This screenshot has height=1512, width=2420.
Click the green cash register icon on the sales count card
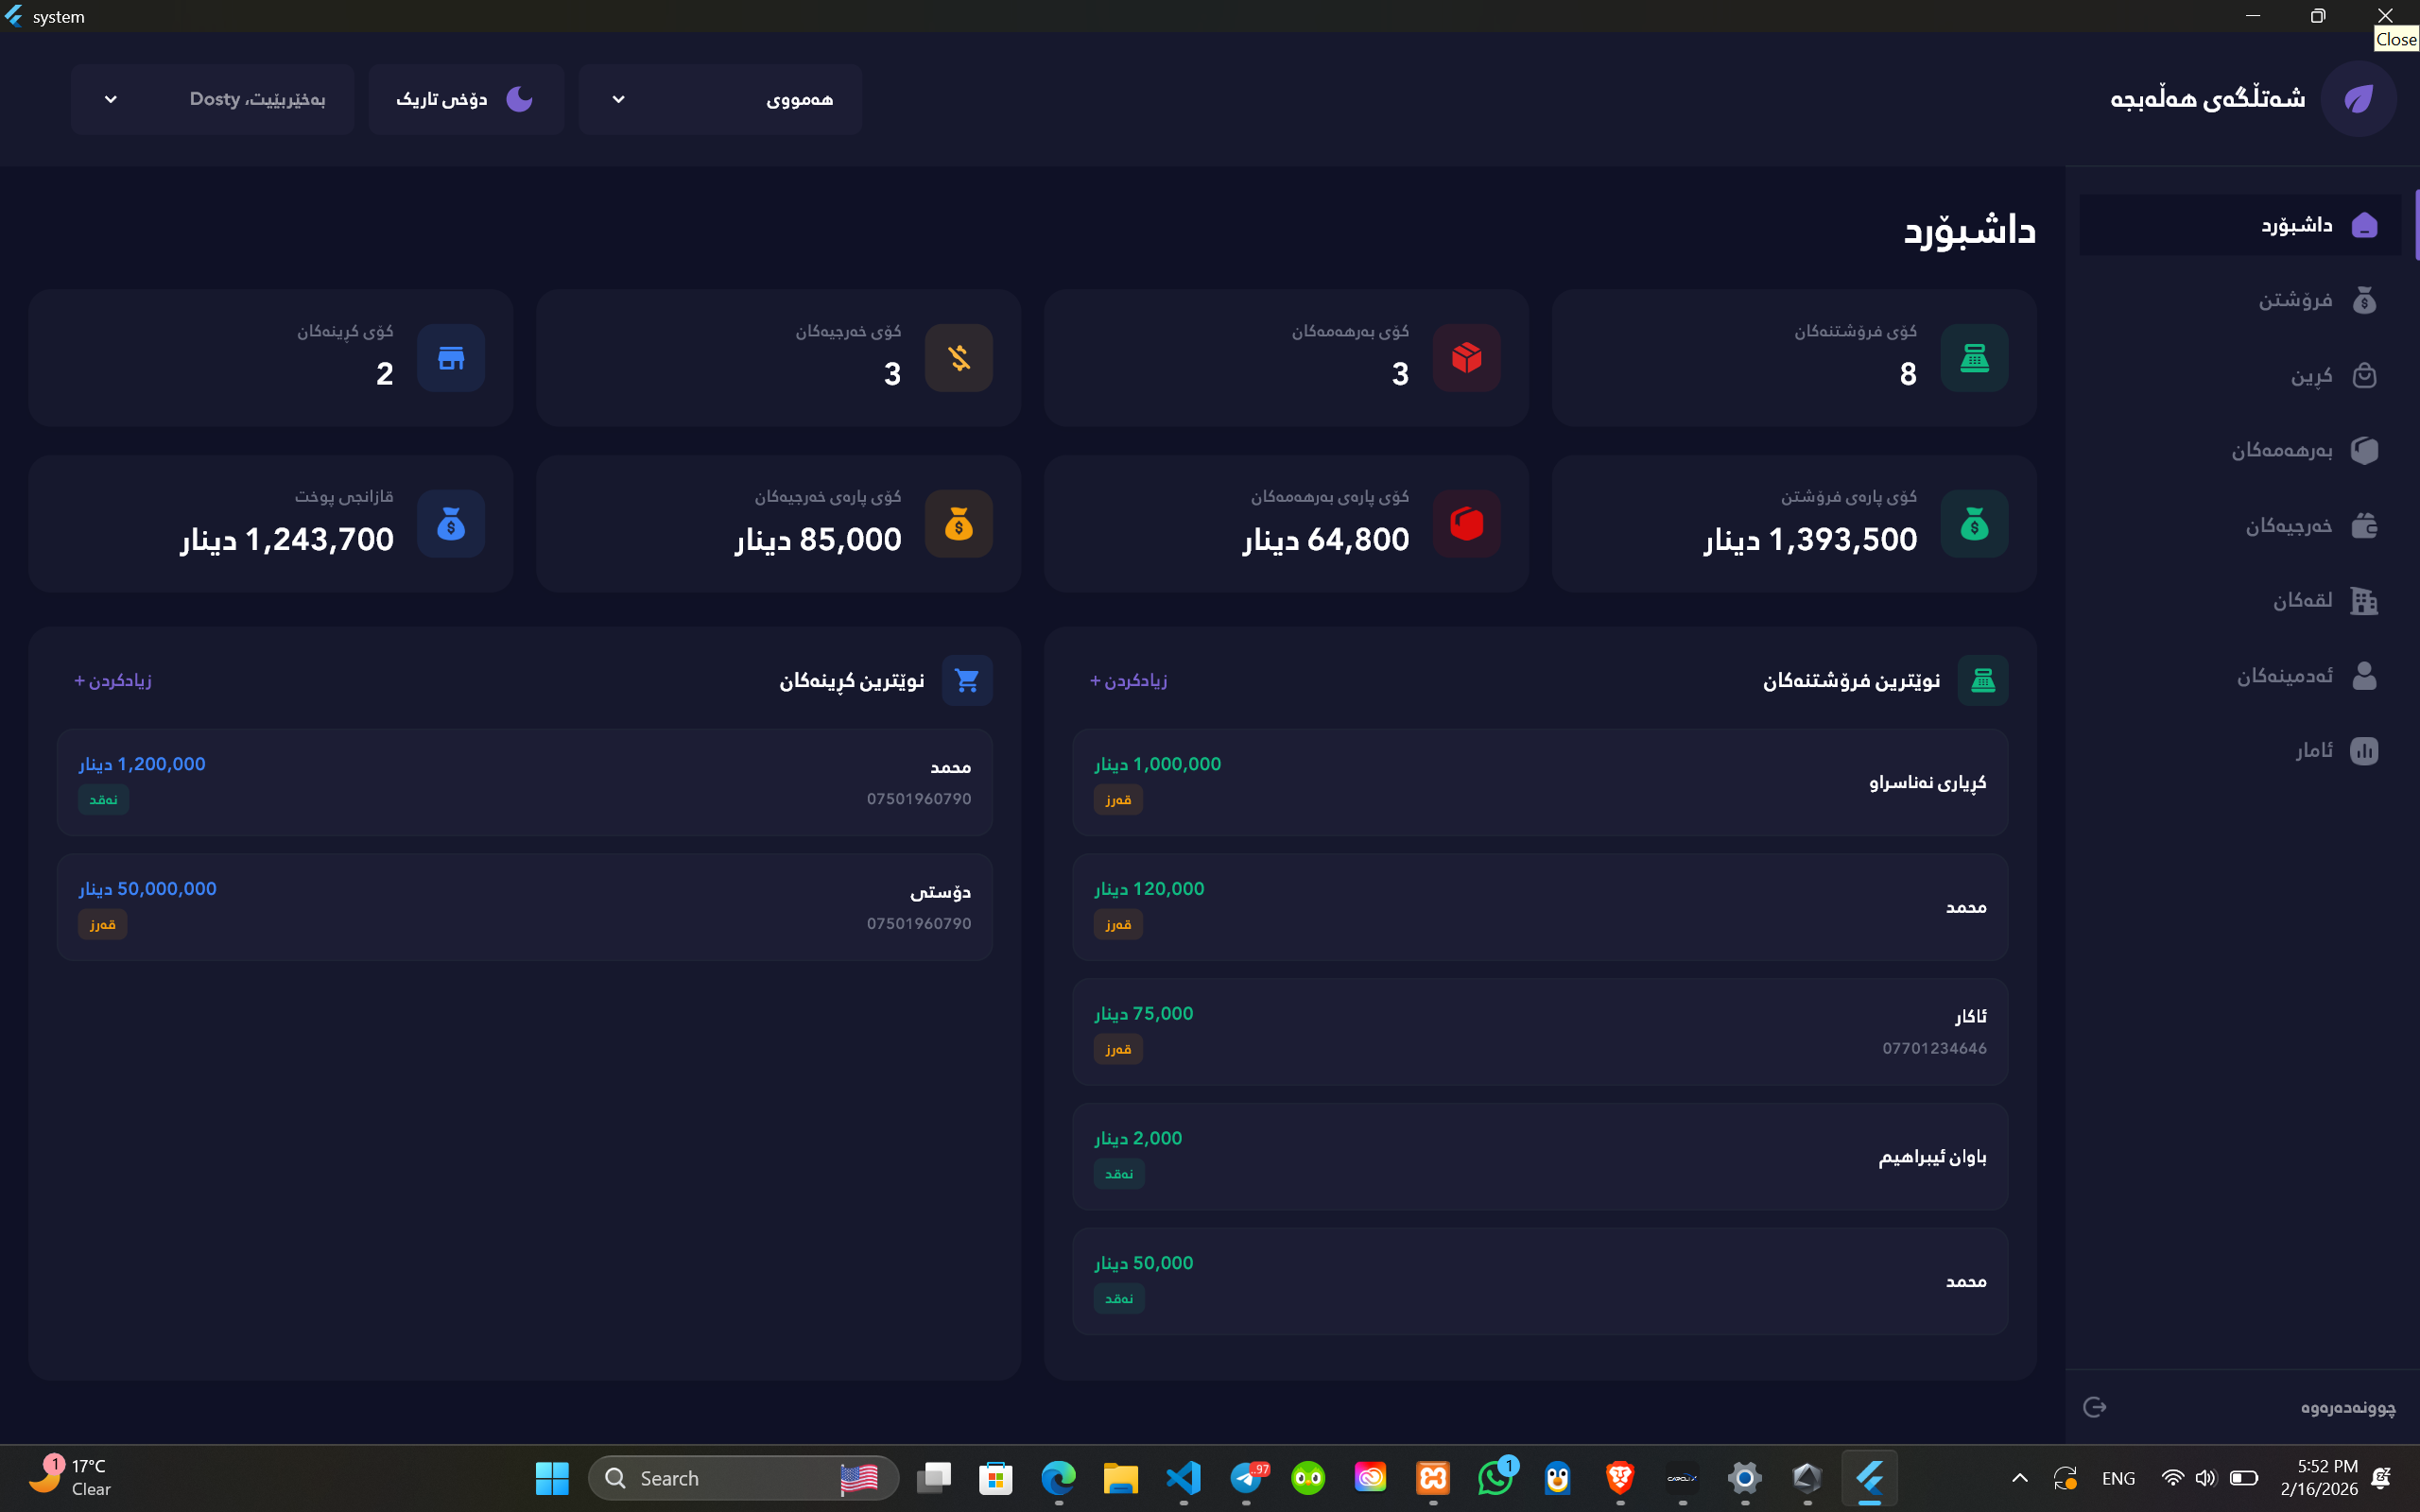coord(1973,358)
